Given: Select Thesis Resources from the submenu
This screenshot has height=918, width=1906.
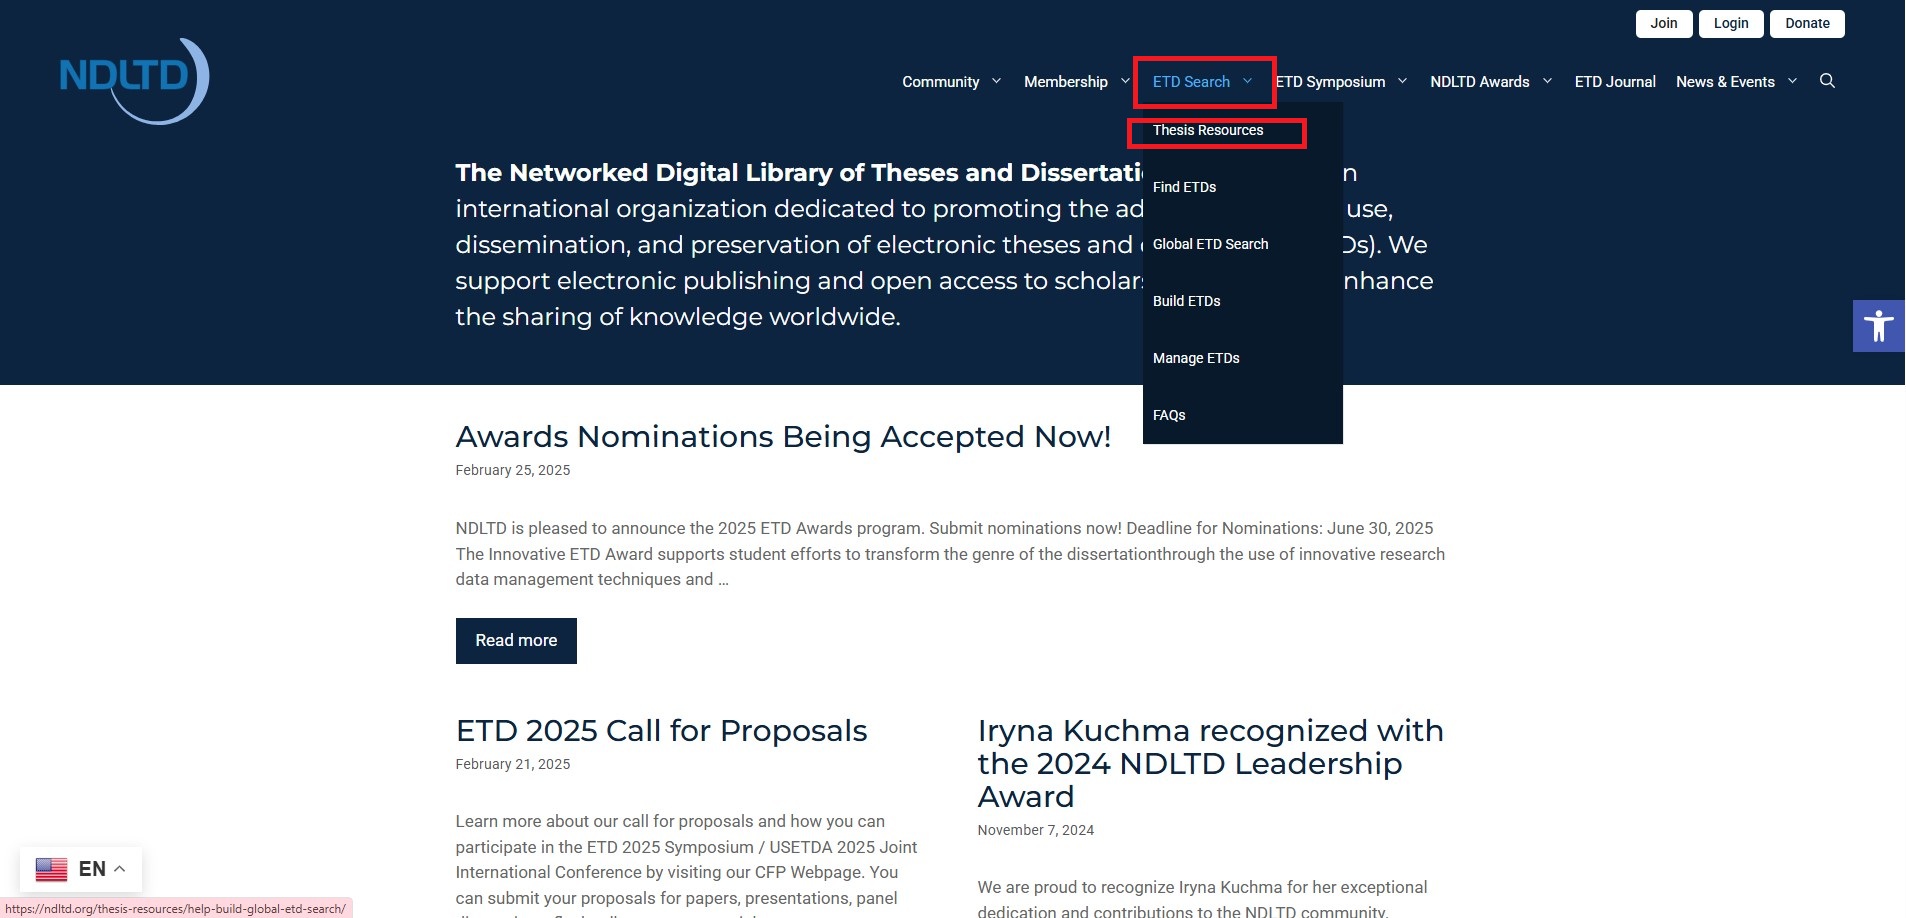Looking at the screenshot, I should click(1207, 131).
